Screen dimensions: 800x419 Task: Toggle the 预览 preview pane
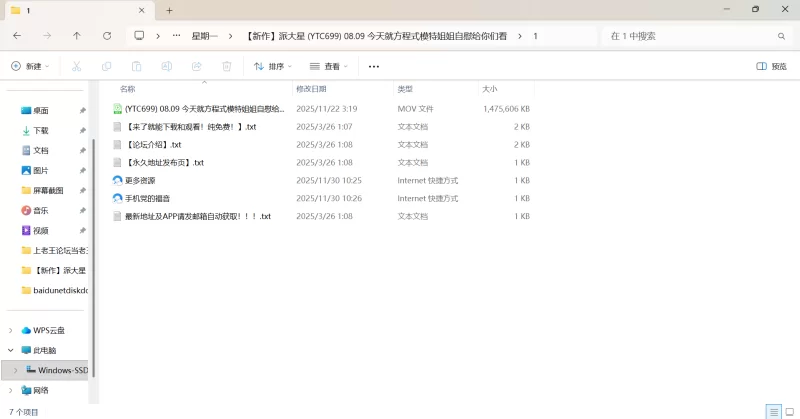[772, 66]
